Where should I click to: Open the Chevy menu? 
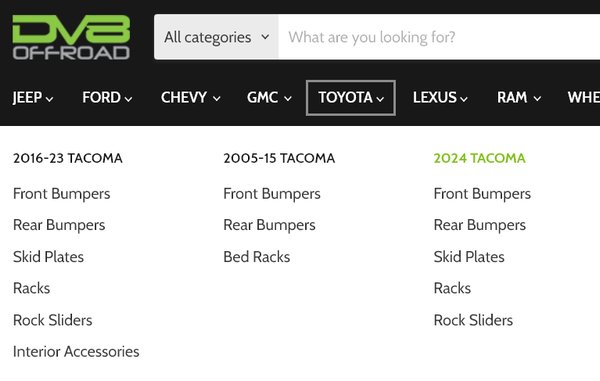[191, 98]
